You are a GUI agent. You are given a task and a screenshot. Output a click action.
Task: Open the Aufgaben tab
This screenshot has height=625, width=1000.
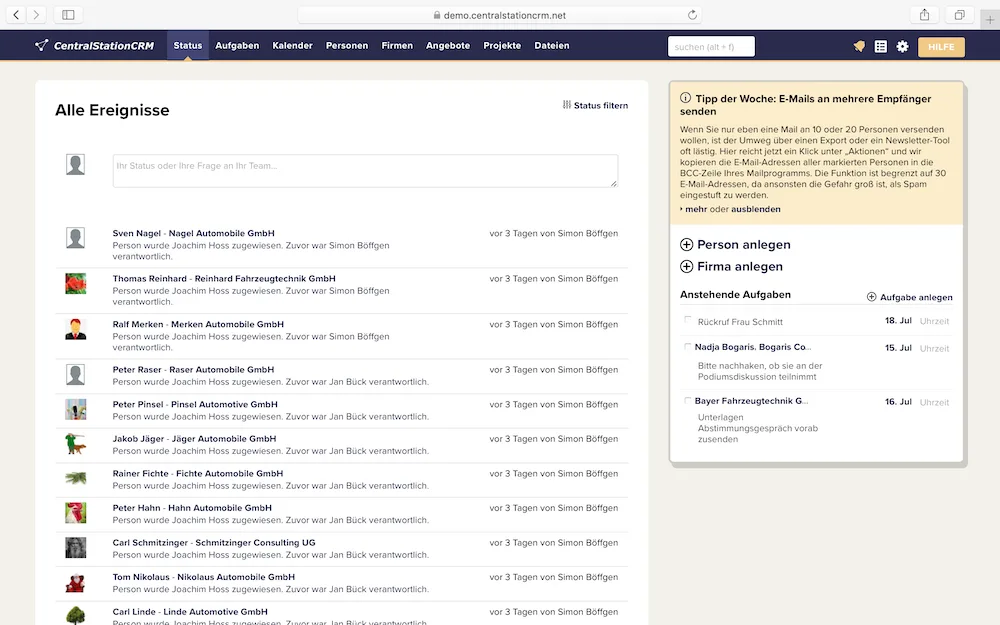237,45
